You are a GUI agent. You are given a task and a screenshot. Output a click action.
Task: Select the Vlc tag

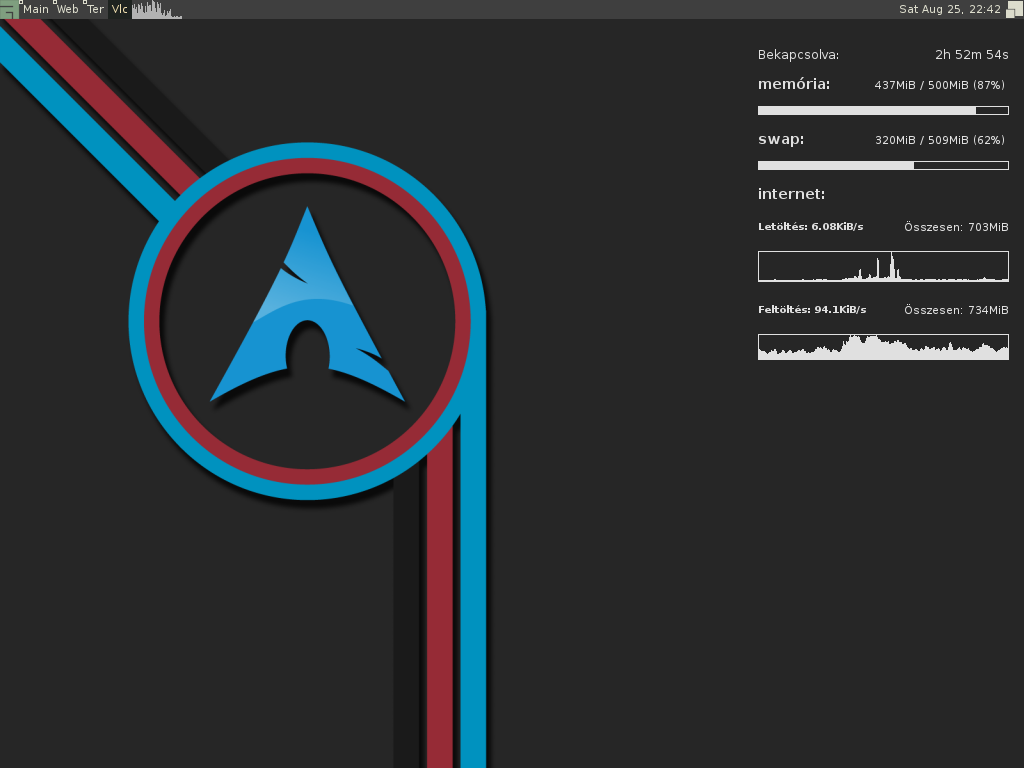click(x=120, y=9)
